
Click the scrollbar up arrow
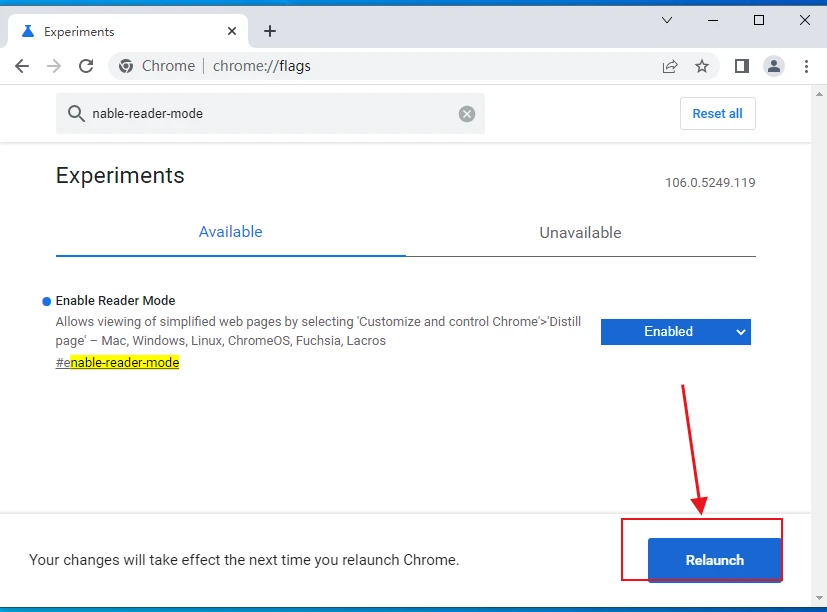(819, 94)
